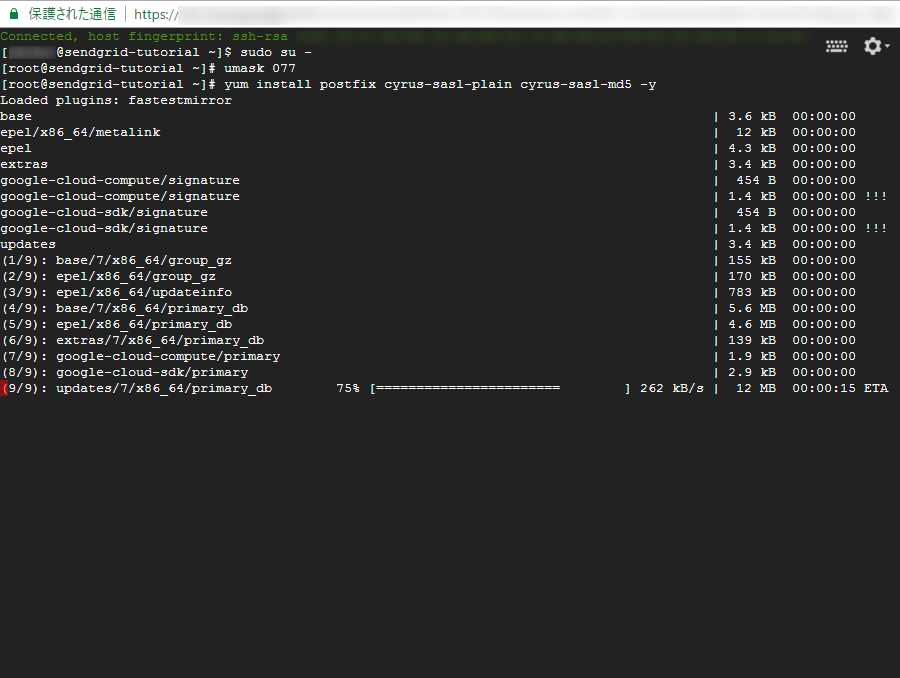Screen dimensions: 900x678
Task: Click the '75%' progress percentage
Action: tap(348, 389)
